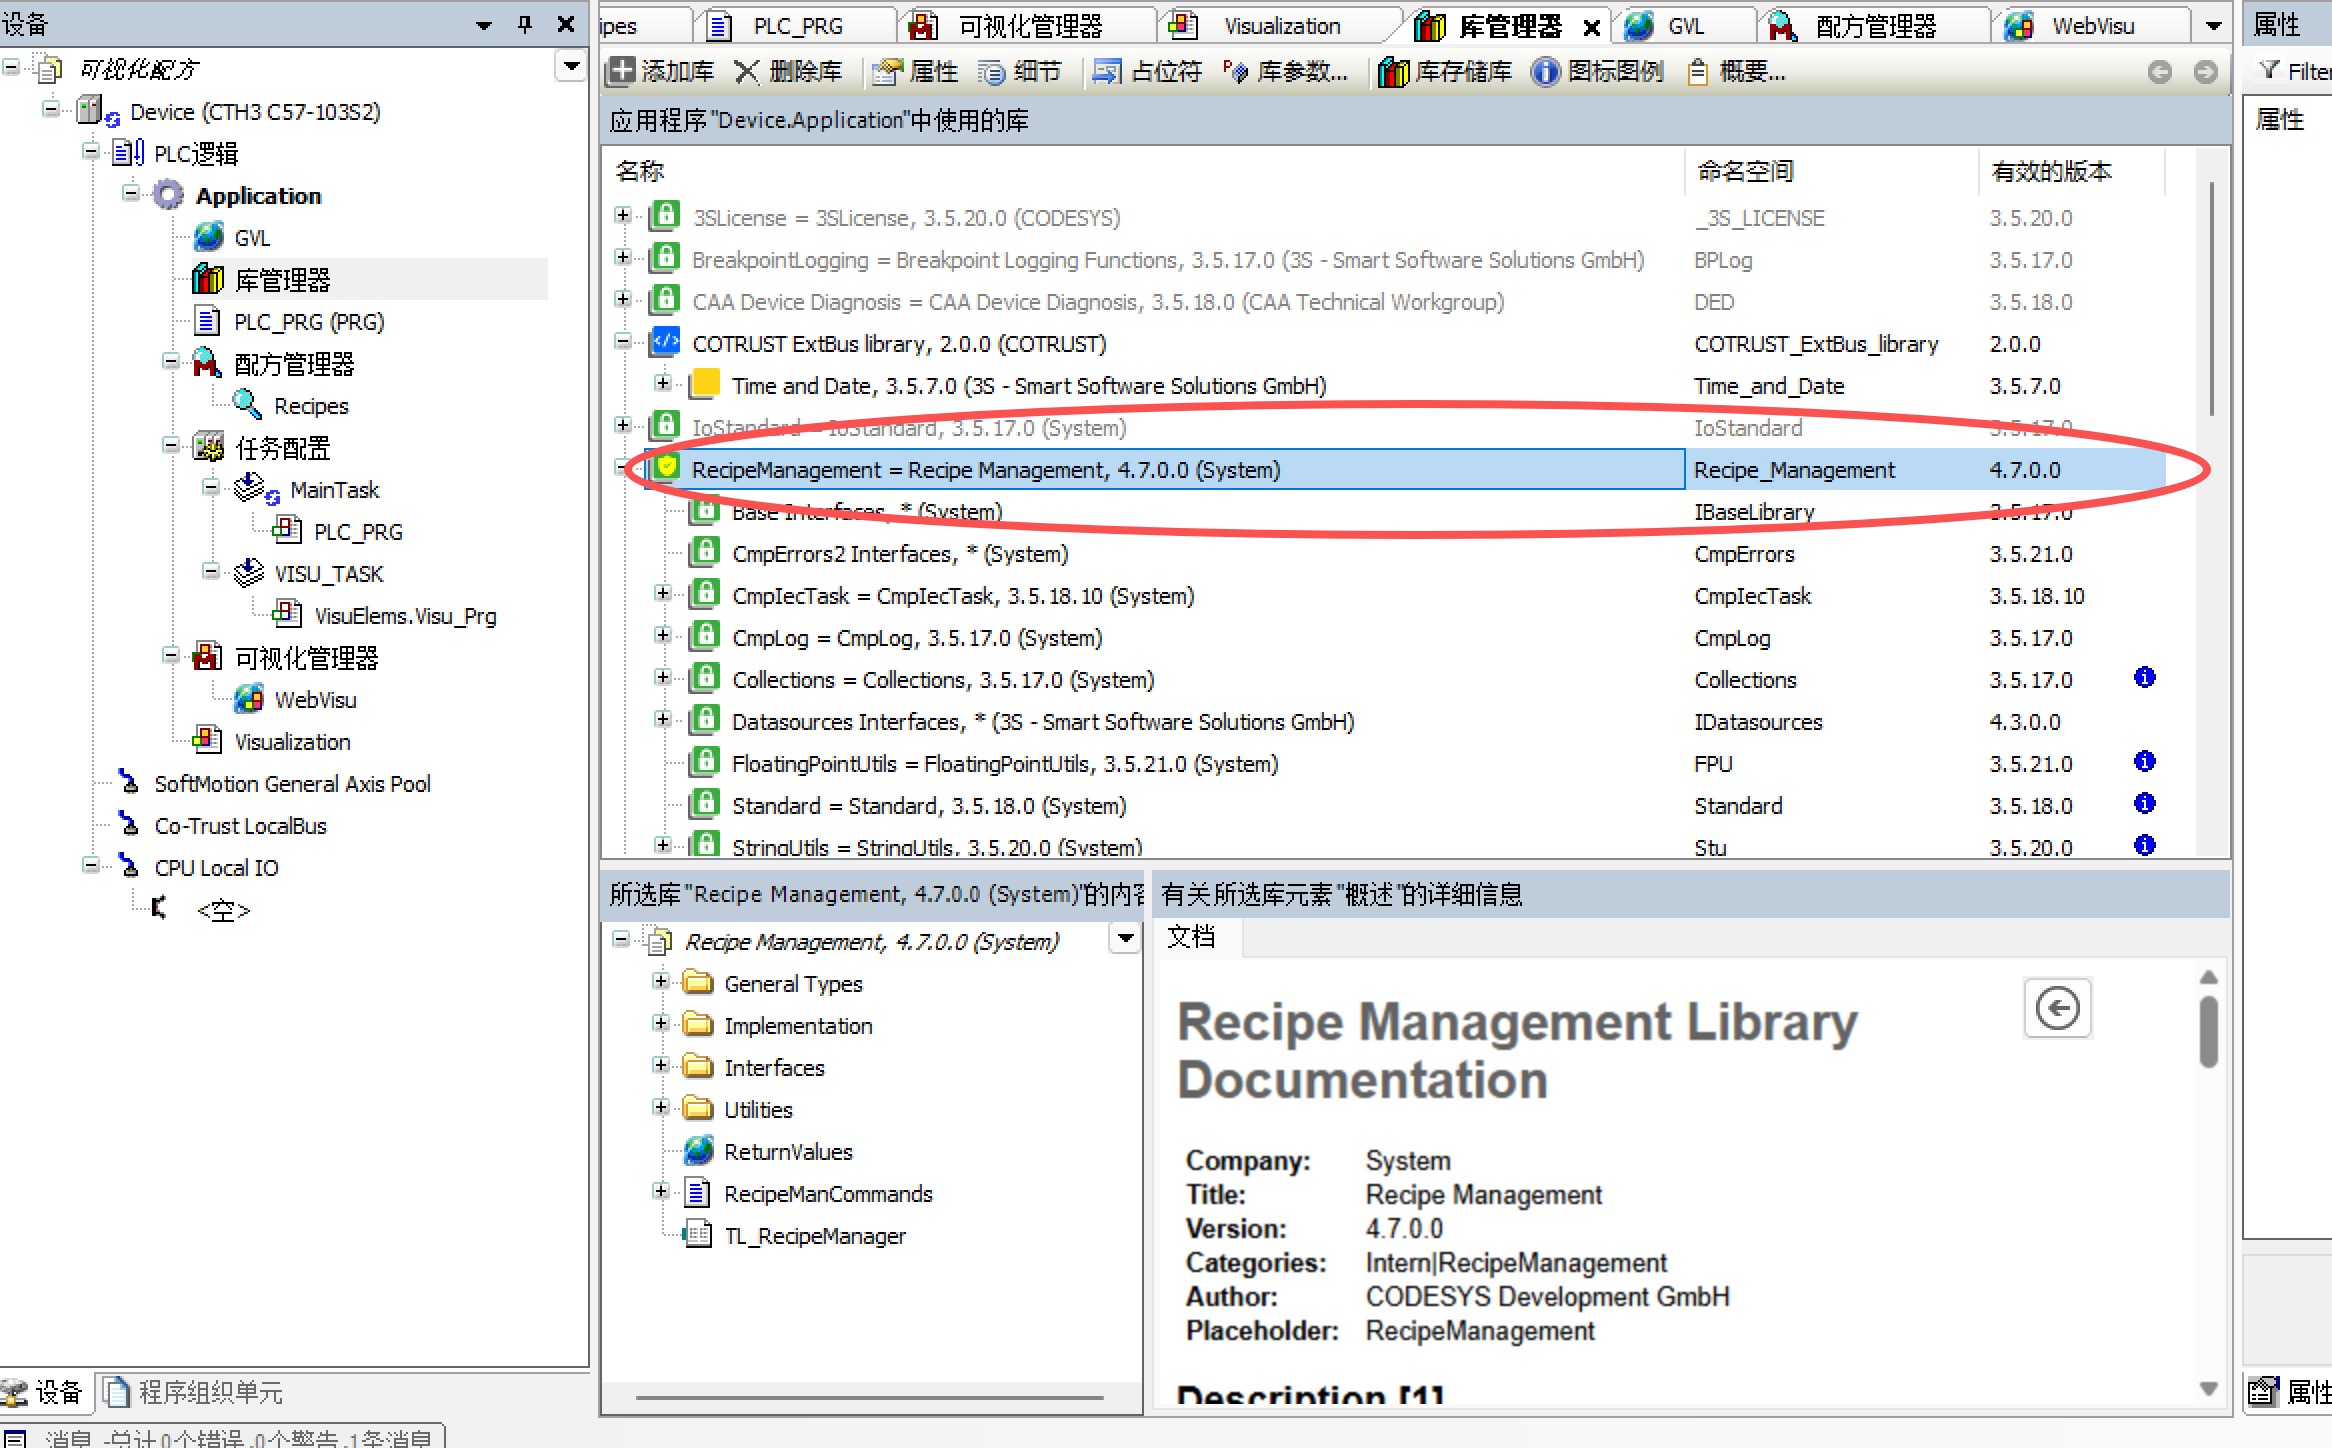Click the 名称 column header
The width and height of the screenshot is (2332, 1448).
pyautogui.click(x=640, y=171)
